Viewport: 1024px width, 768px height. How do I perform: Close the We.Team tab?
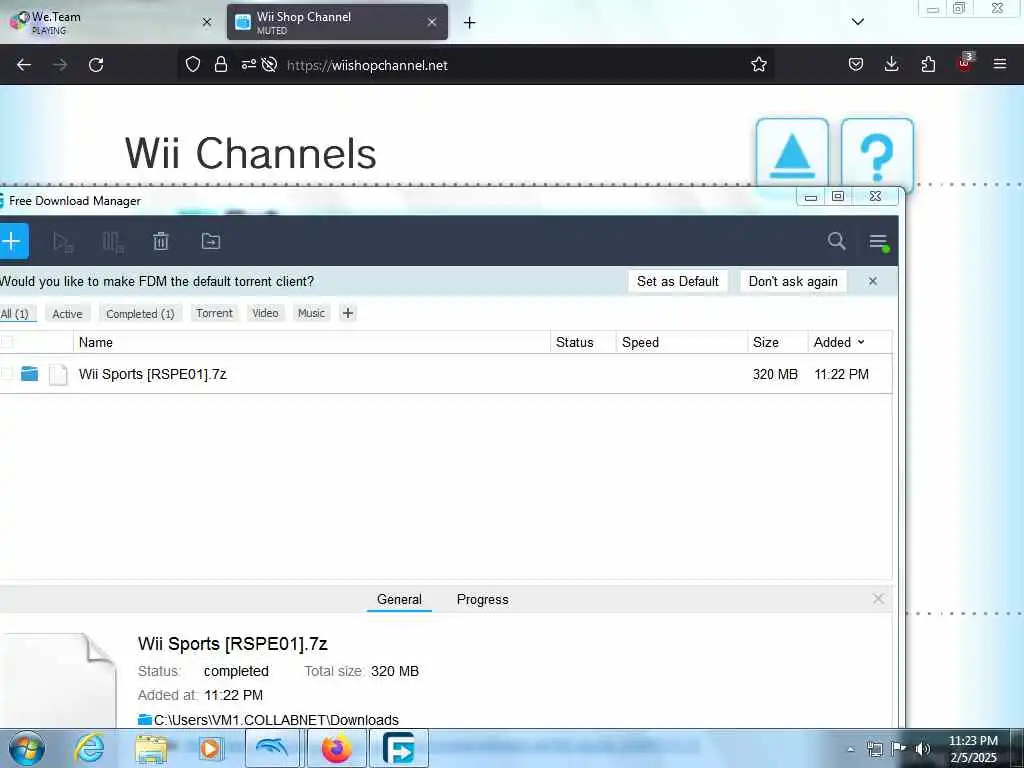pos(206,22)
